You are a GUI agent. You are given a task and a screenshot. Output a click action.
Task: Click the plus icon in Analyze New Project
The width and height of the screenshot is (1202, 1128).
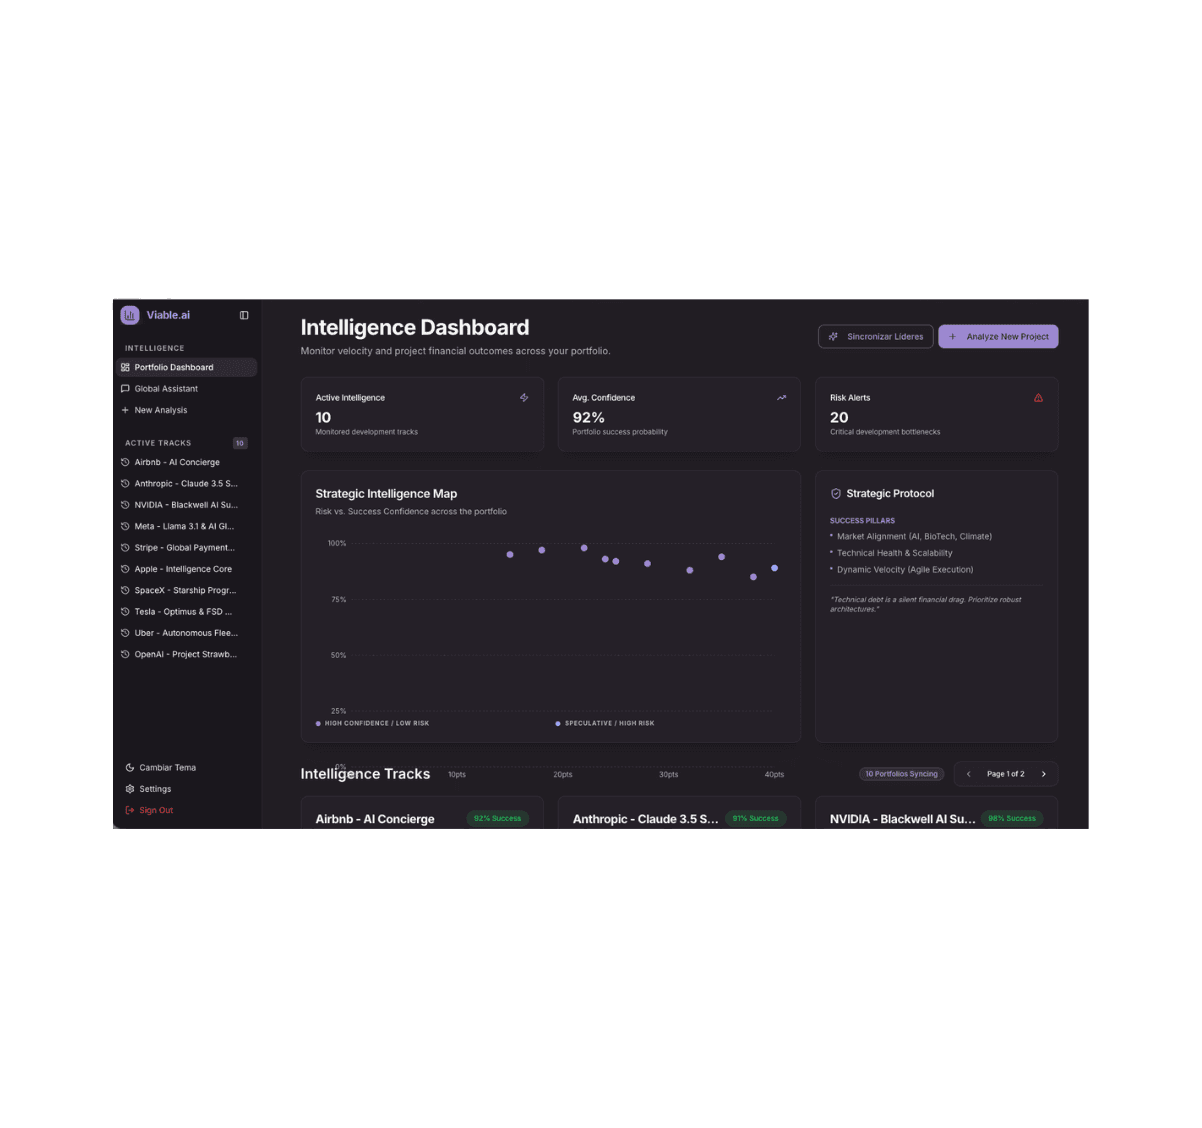point(953,337)
